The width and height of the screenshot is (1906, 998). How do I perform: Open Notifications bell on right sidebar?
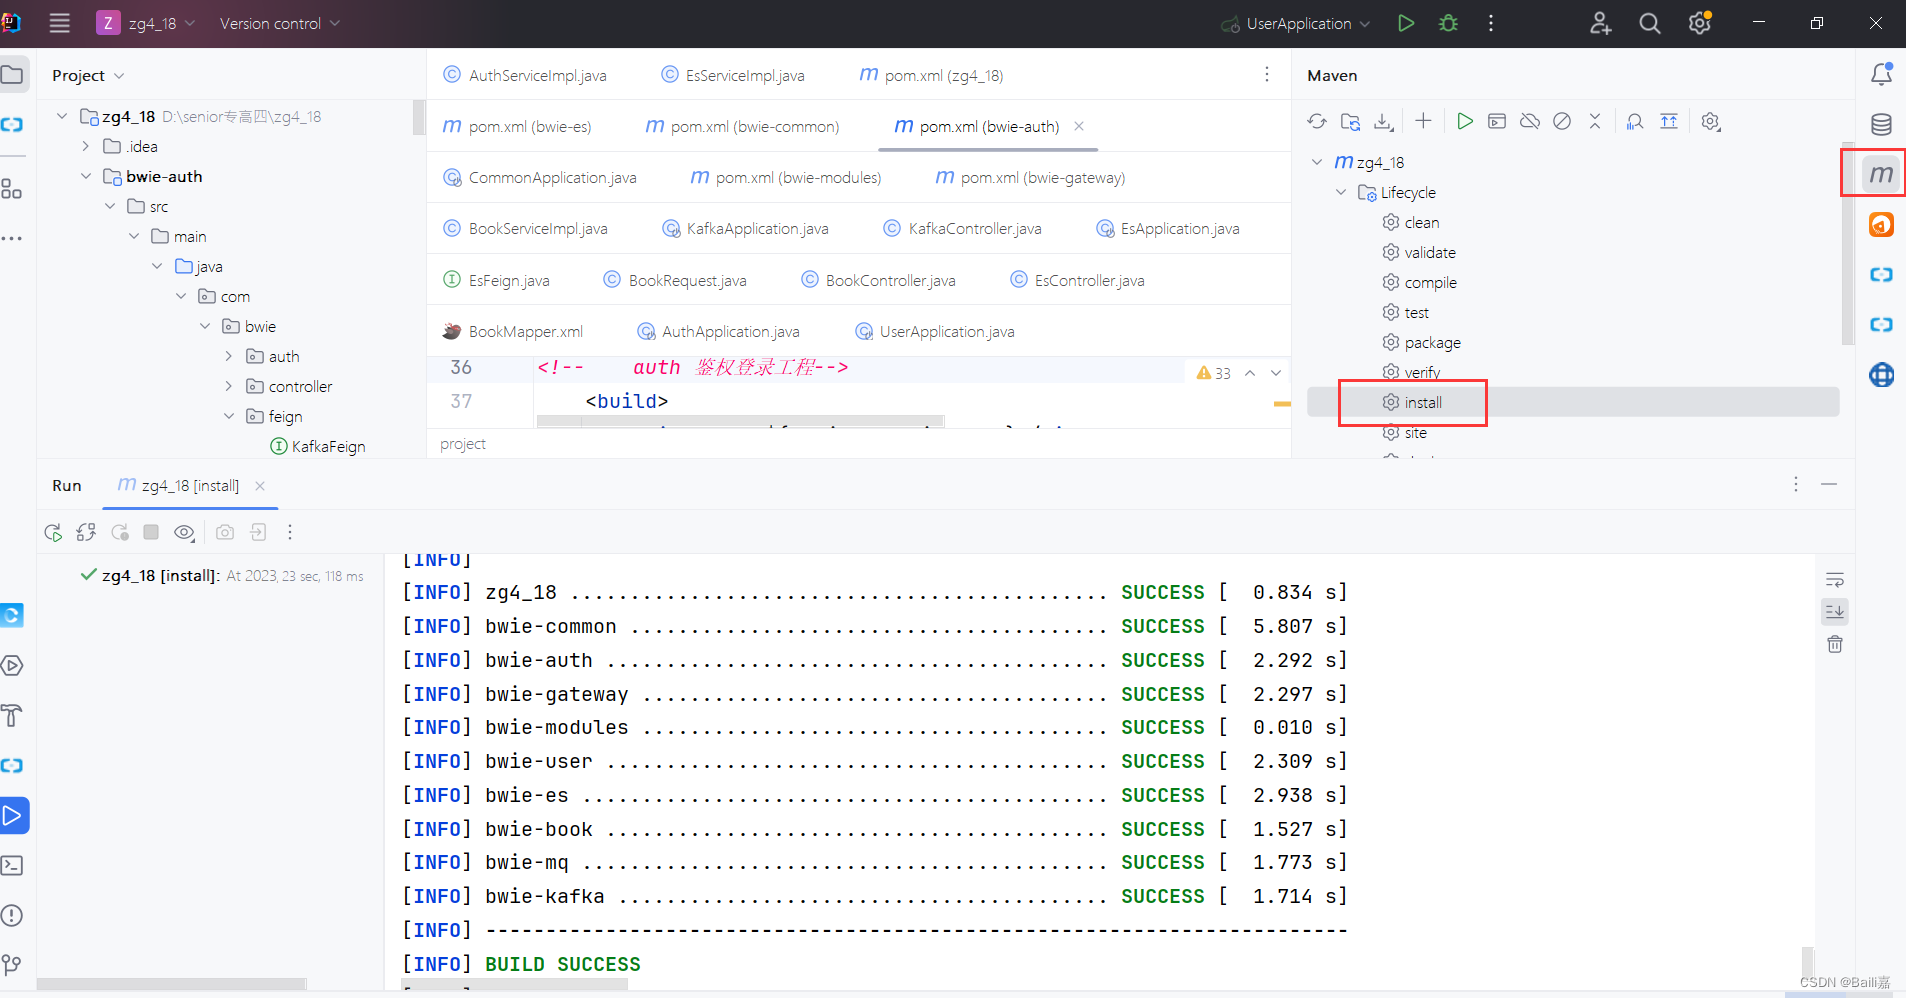[x=1883, y=73]
